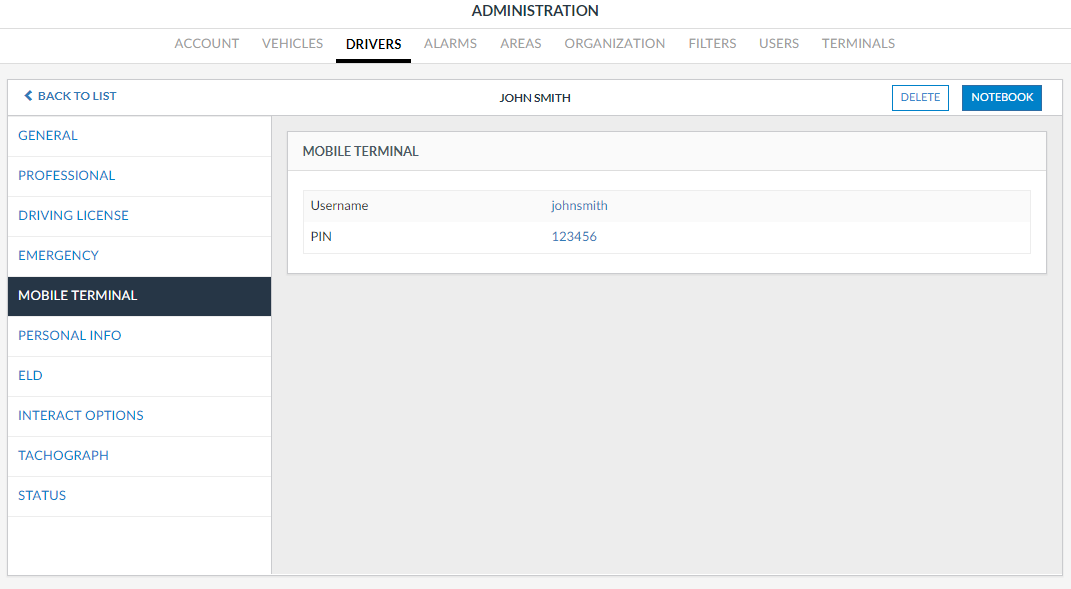Switch to the Vehicles tab
Image resolution: width=1071 pixels, height=589 pixels.
pyautogui.click(x=292, y=44)
